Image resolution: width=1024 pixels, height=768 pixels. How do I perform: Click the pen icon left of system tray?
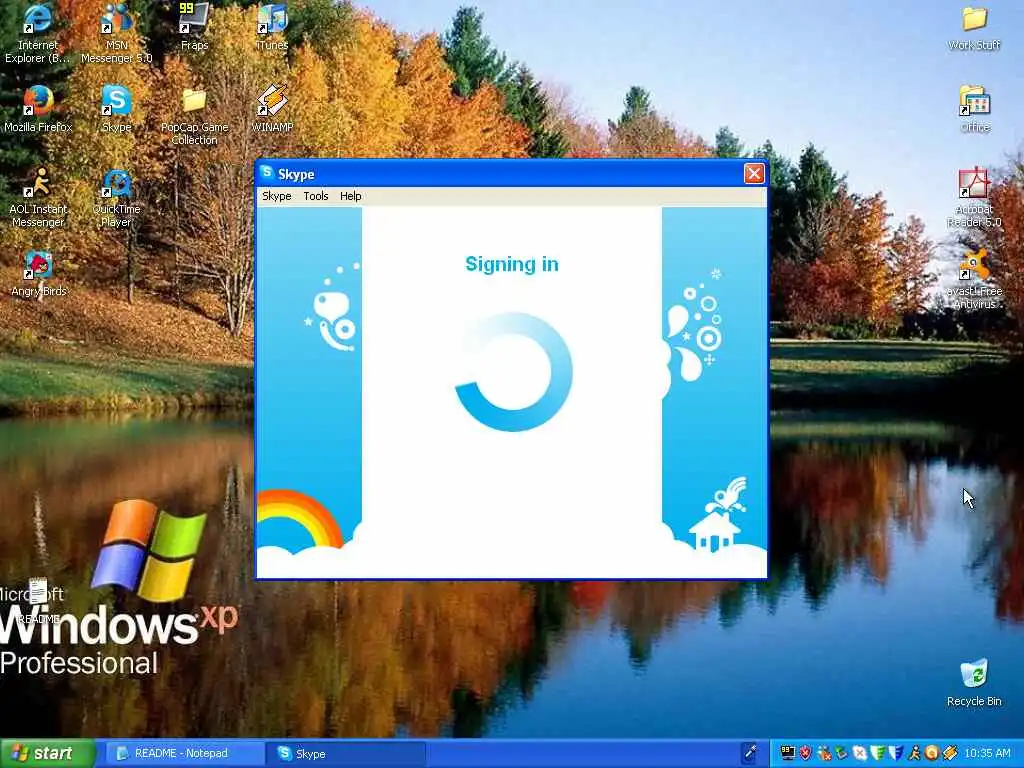[x=751, y=752]
